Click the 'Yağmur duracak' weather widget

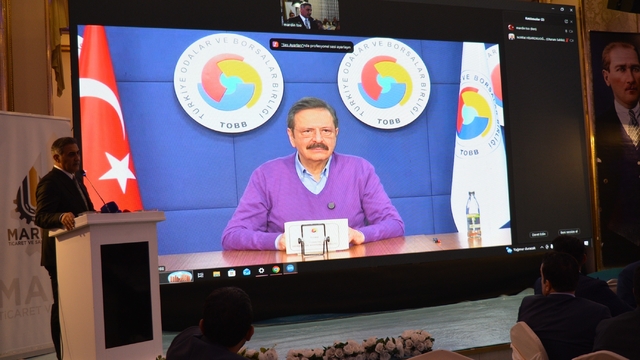click(521, 249)
